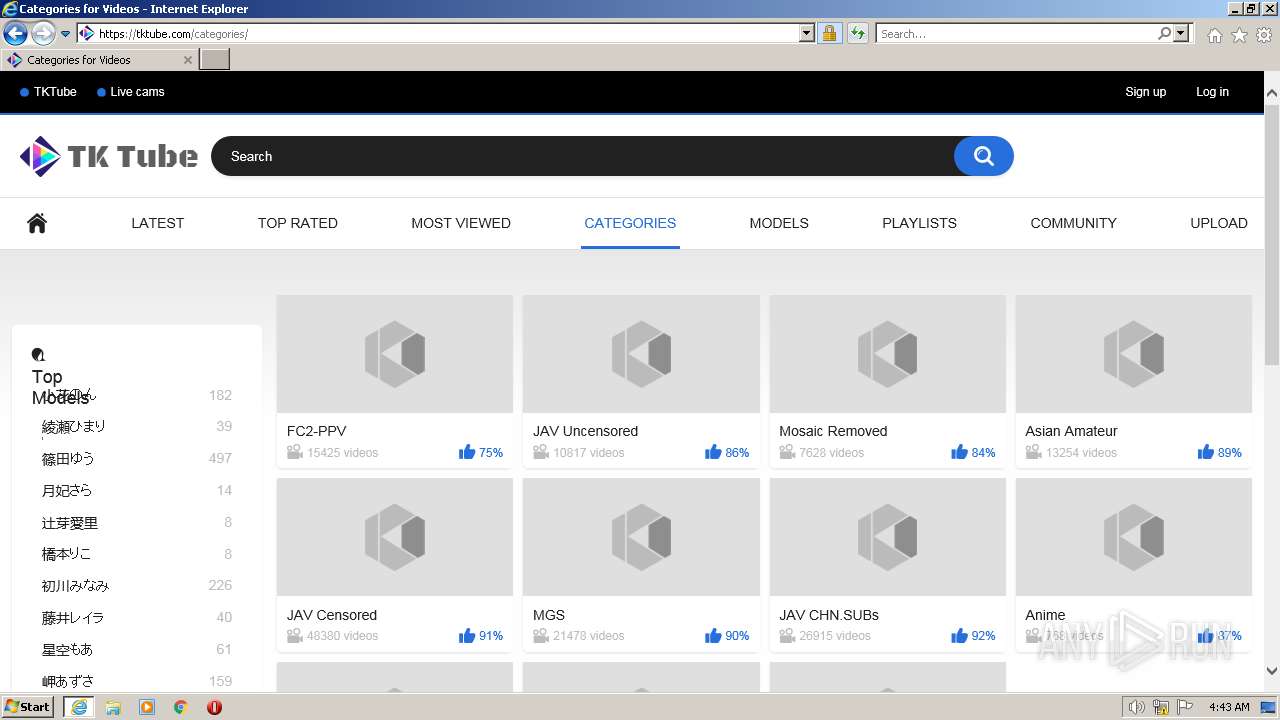Open the JAV CHN.SUBs category thumbnail

[888, 537]
